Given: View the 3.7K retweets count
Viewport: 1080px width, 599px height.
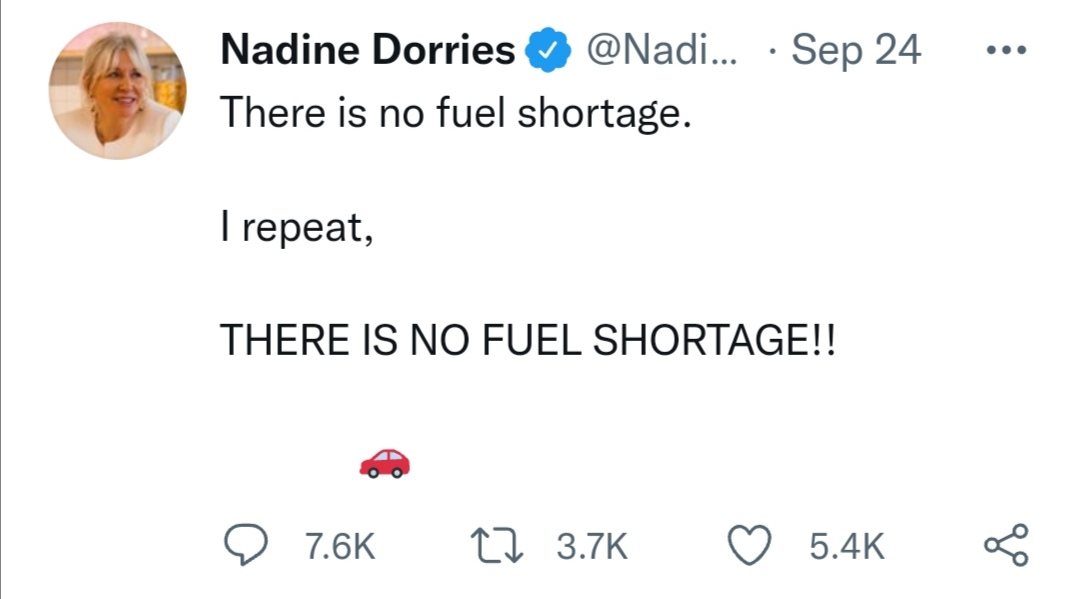Looking at the screenshot, I should click(x=592, y=547).
